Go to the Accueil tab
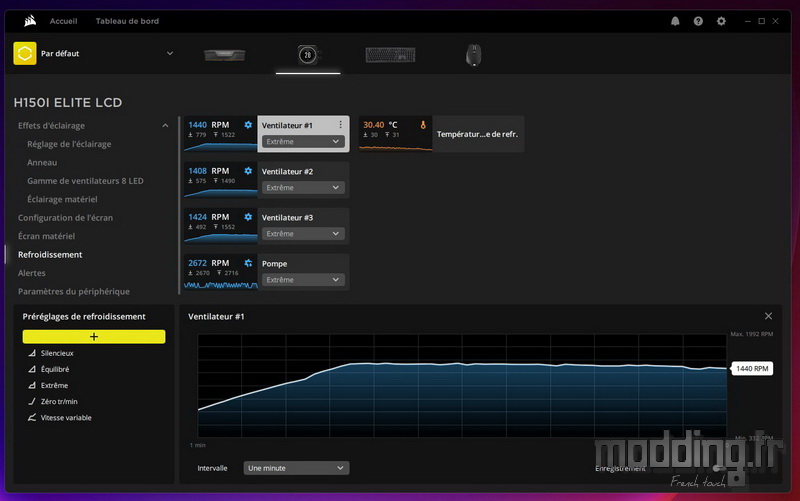 [63, 21]
